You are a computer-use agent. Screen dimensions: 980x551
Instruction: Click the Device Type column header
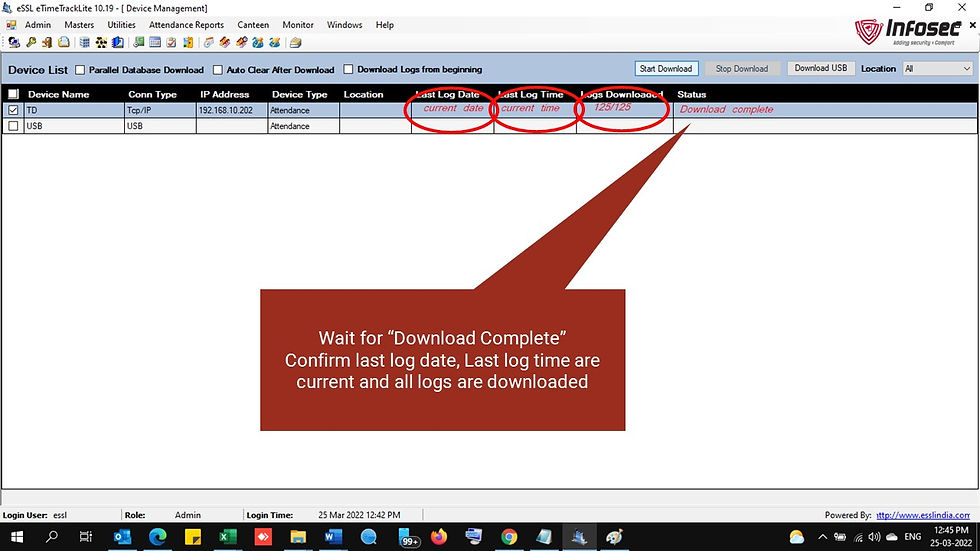point(299,94)
